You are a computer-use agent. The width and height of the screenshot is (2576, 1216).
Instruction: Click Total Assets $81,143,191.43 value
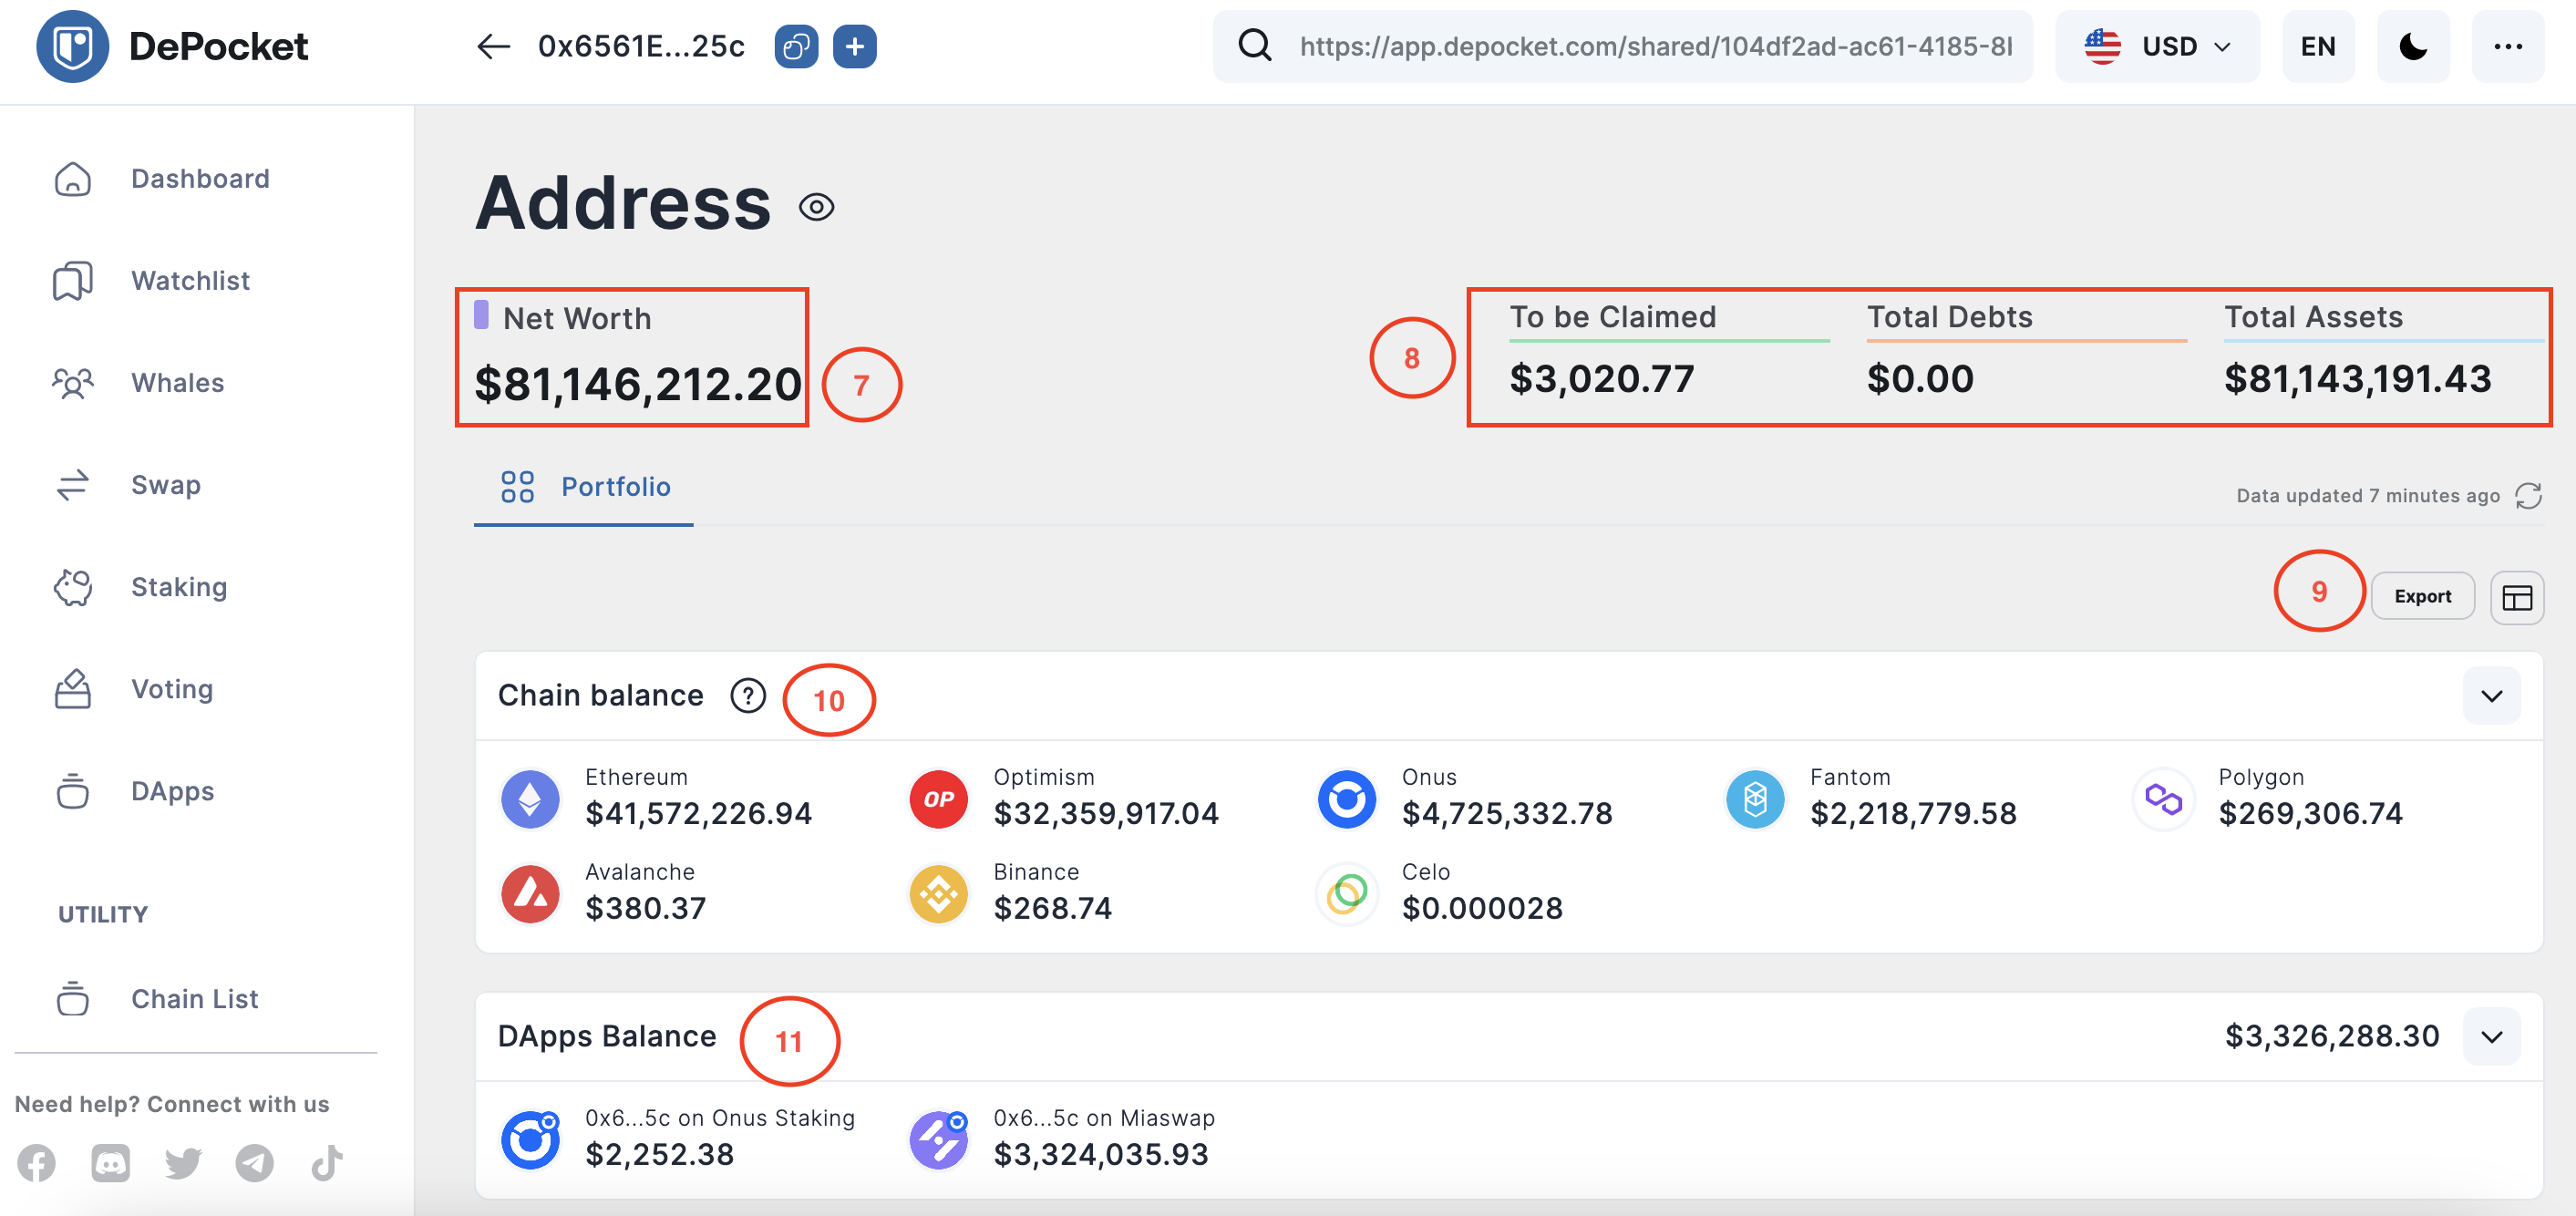[2357, 379]
